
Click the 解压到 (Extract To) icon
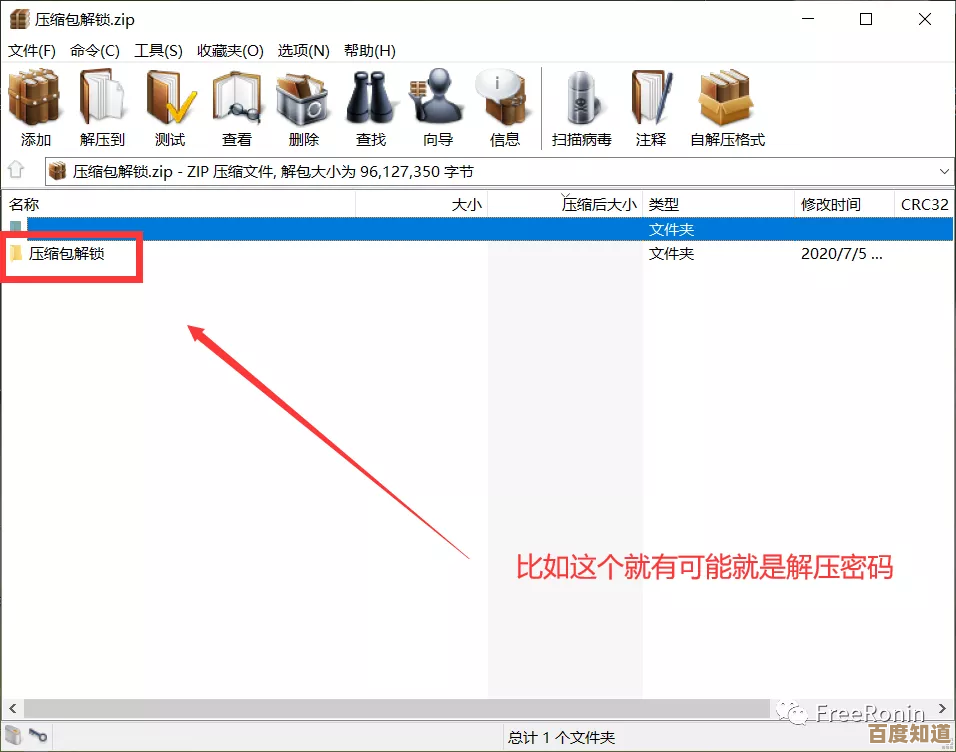[102, 108]
